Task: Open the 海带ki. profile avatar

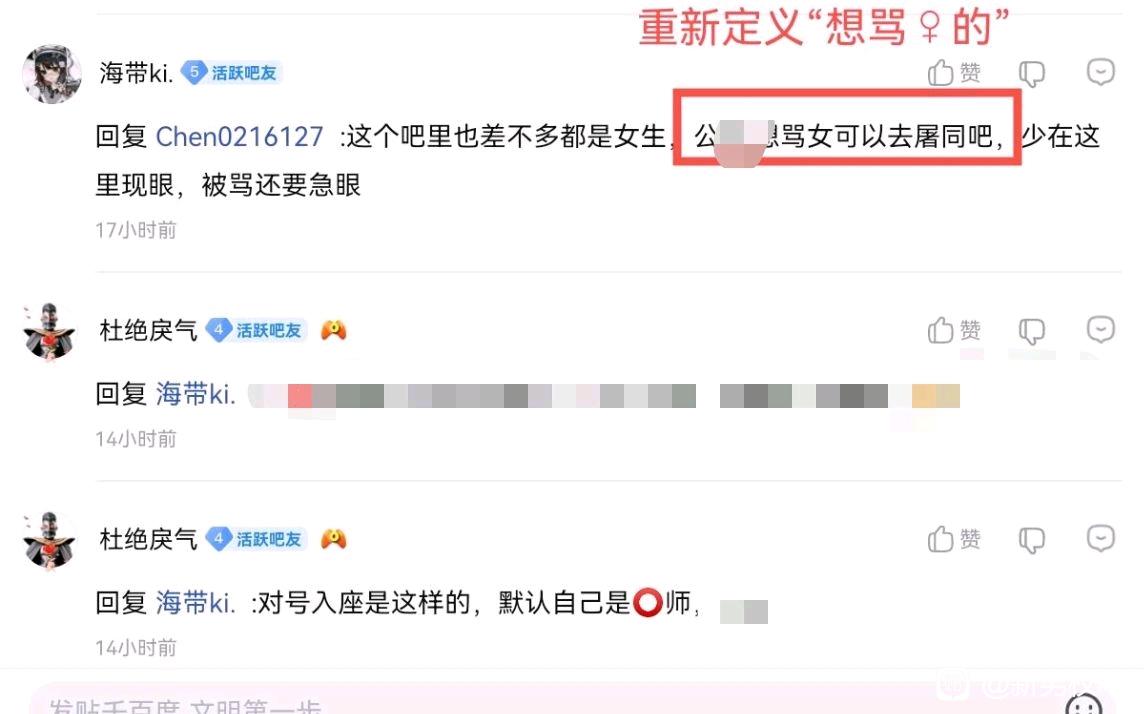Action: [x=51, y=74]
